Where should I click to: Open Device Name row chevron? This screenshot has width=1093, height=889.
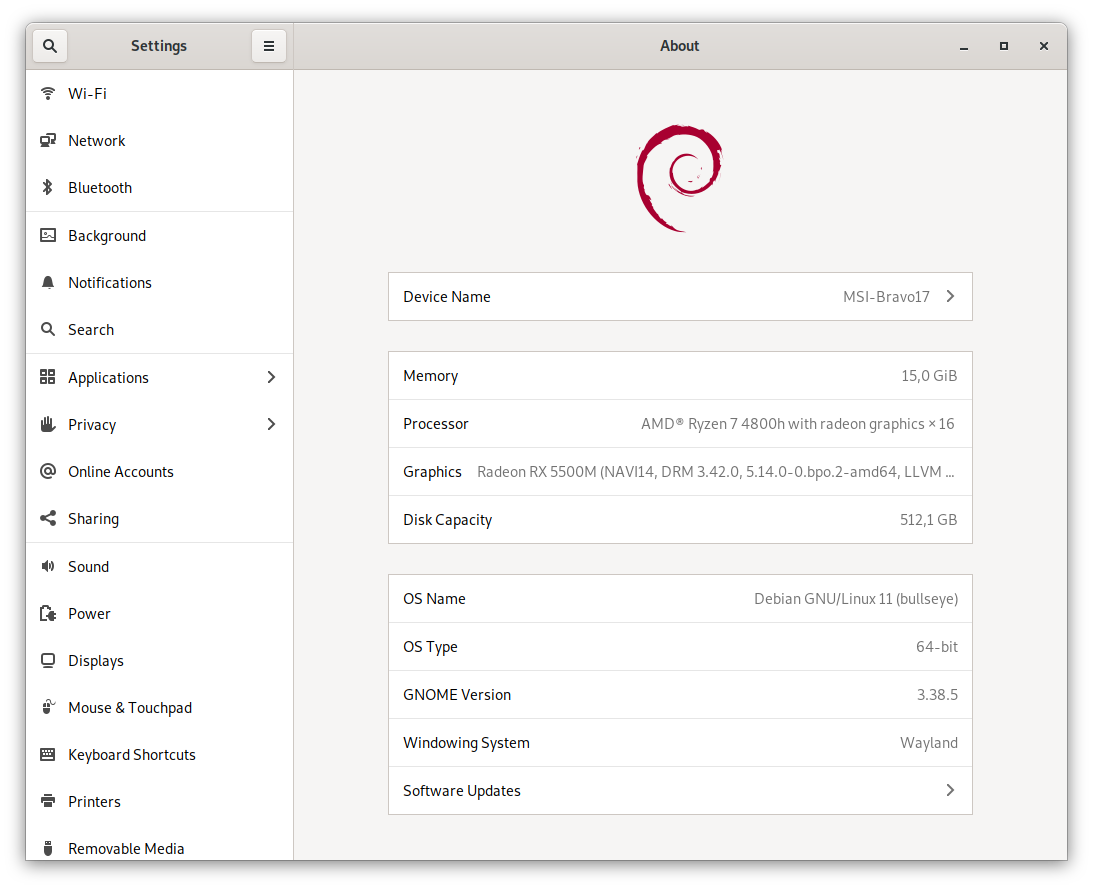pos(950,296)
